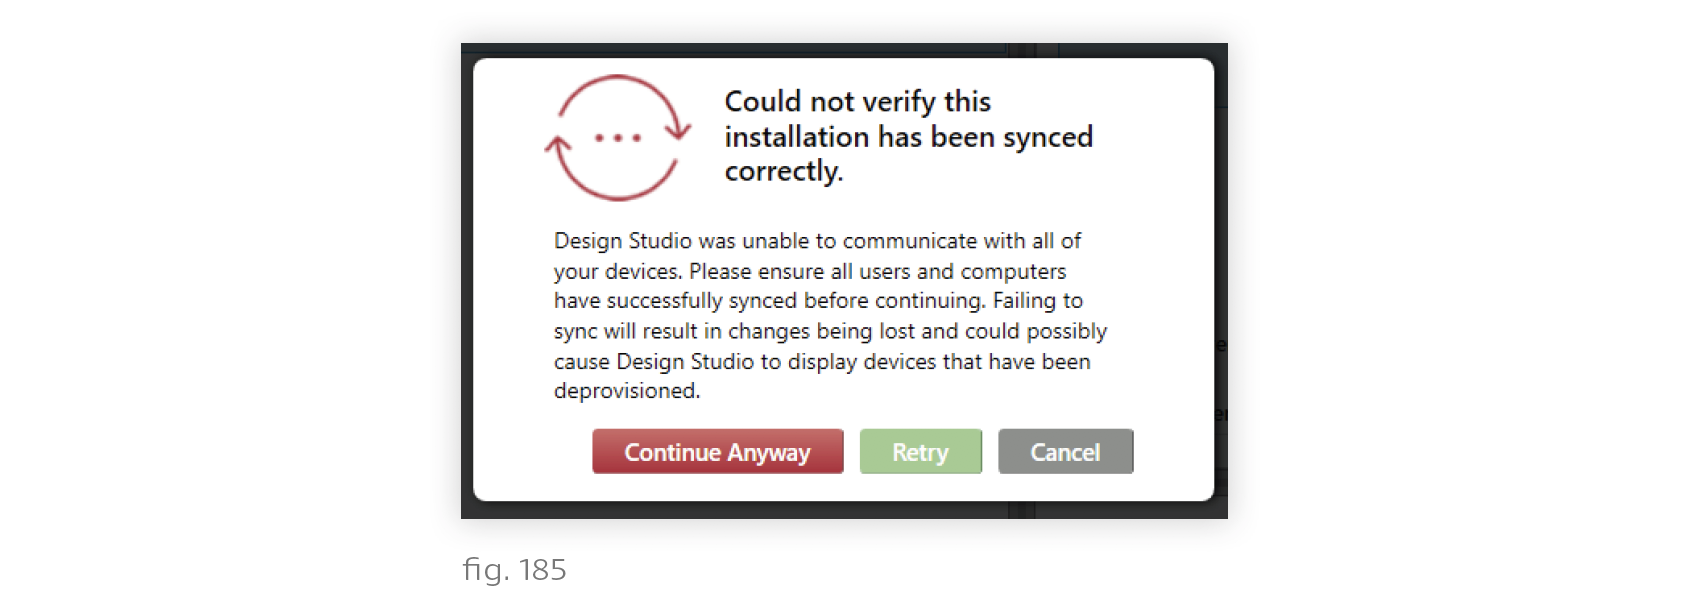
Task: Click the "have successfully synced" message line
Action: (818, 301)
